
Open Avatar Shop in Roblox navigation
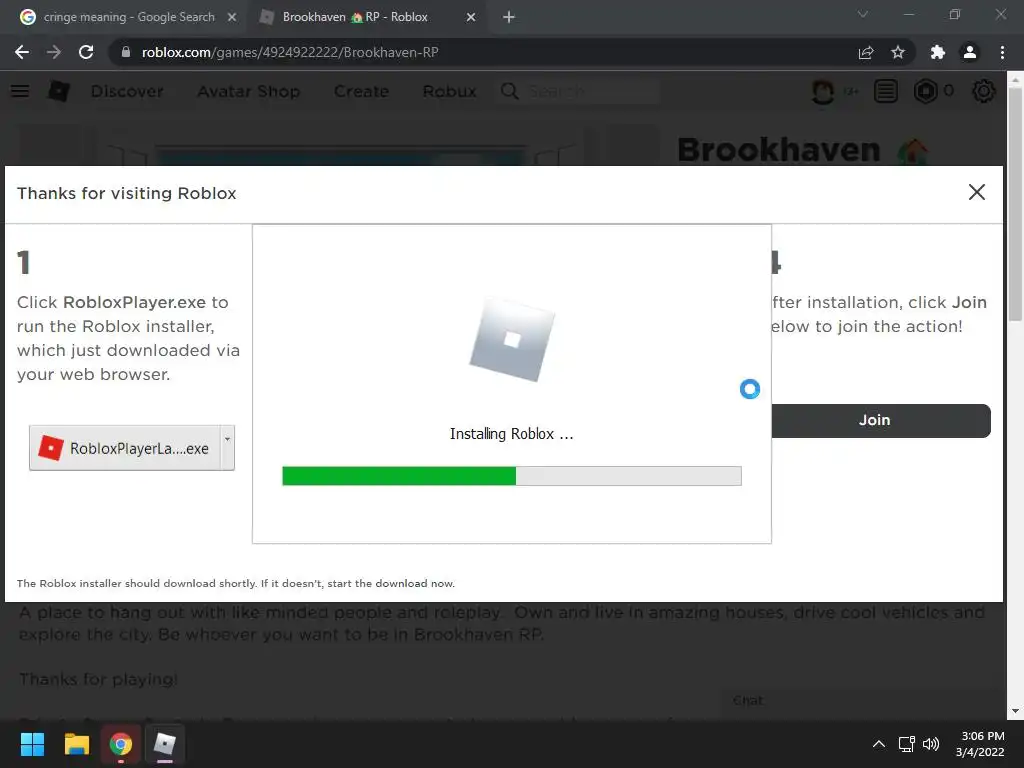point(249,91)
